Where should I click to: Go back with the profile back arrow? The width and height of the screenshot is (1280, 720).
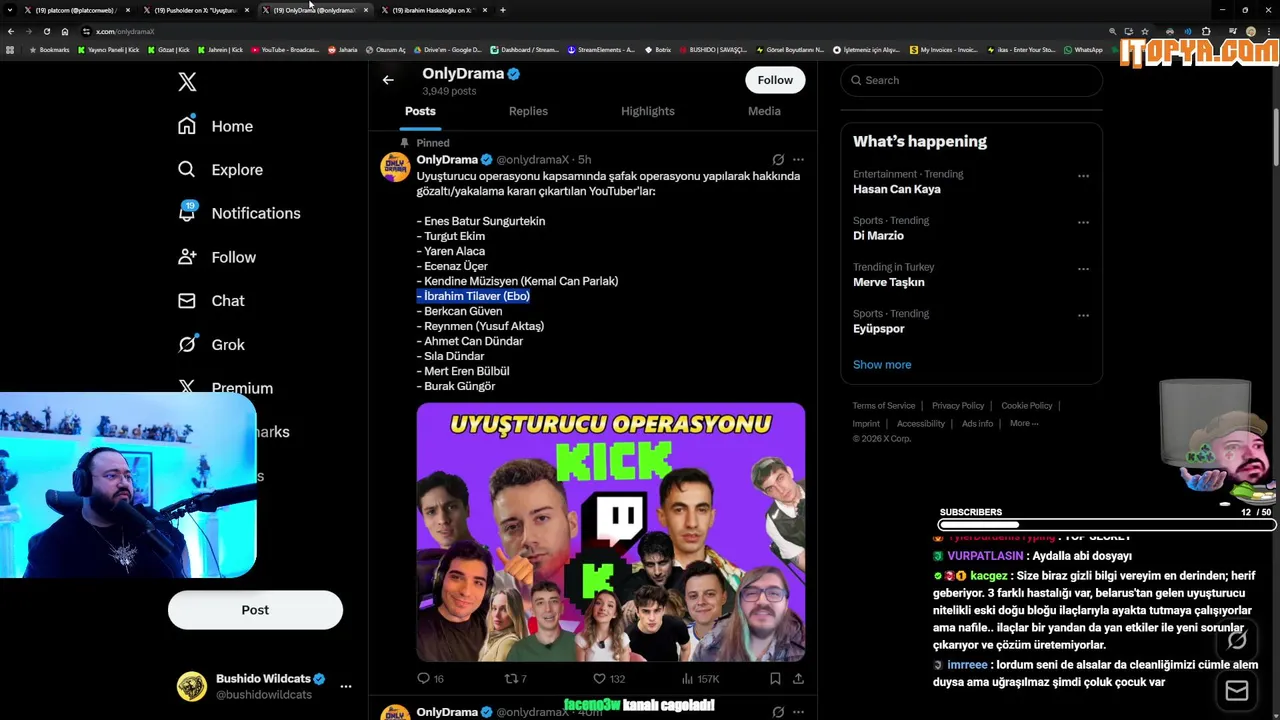[388, 80]
